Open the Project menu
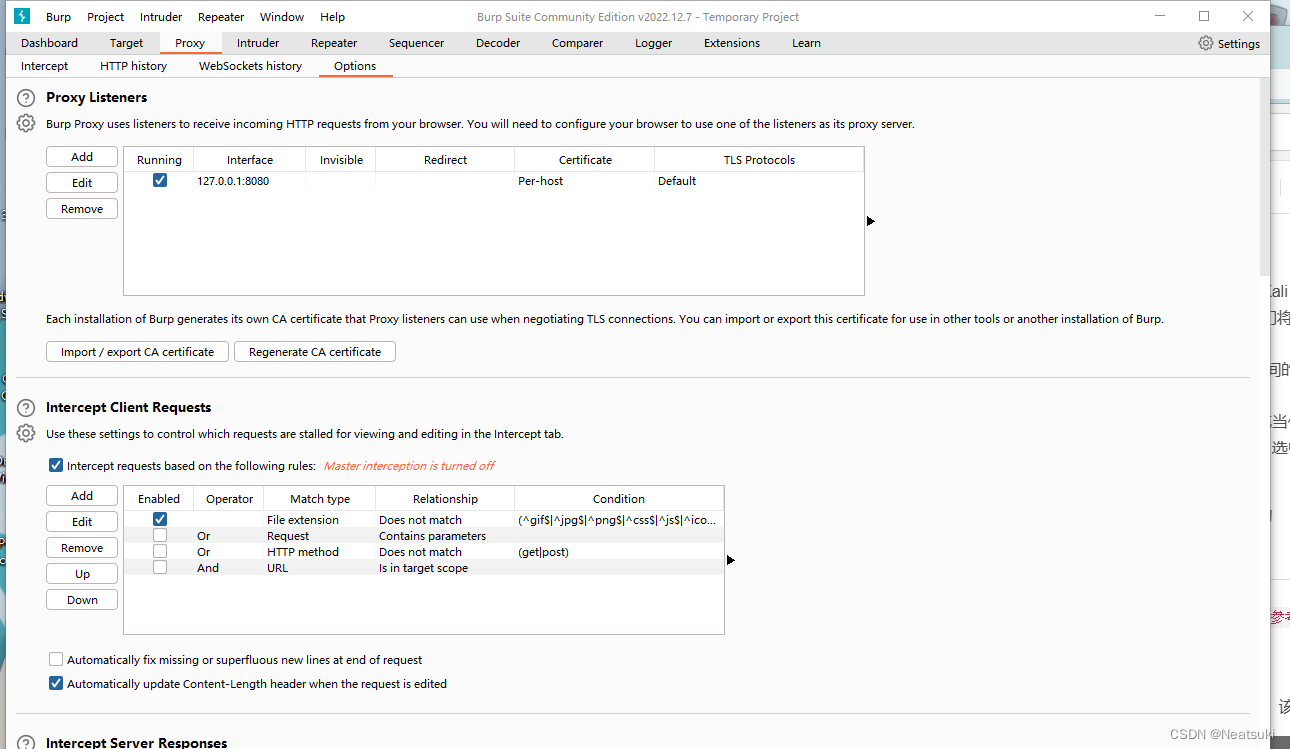This screenshot has height=749, width=1290. 106,17
